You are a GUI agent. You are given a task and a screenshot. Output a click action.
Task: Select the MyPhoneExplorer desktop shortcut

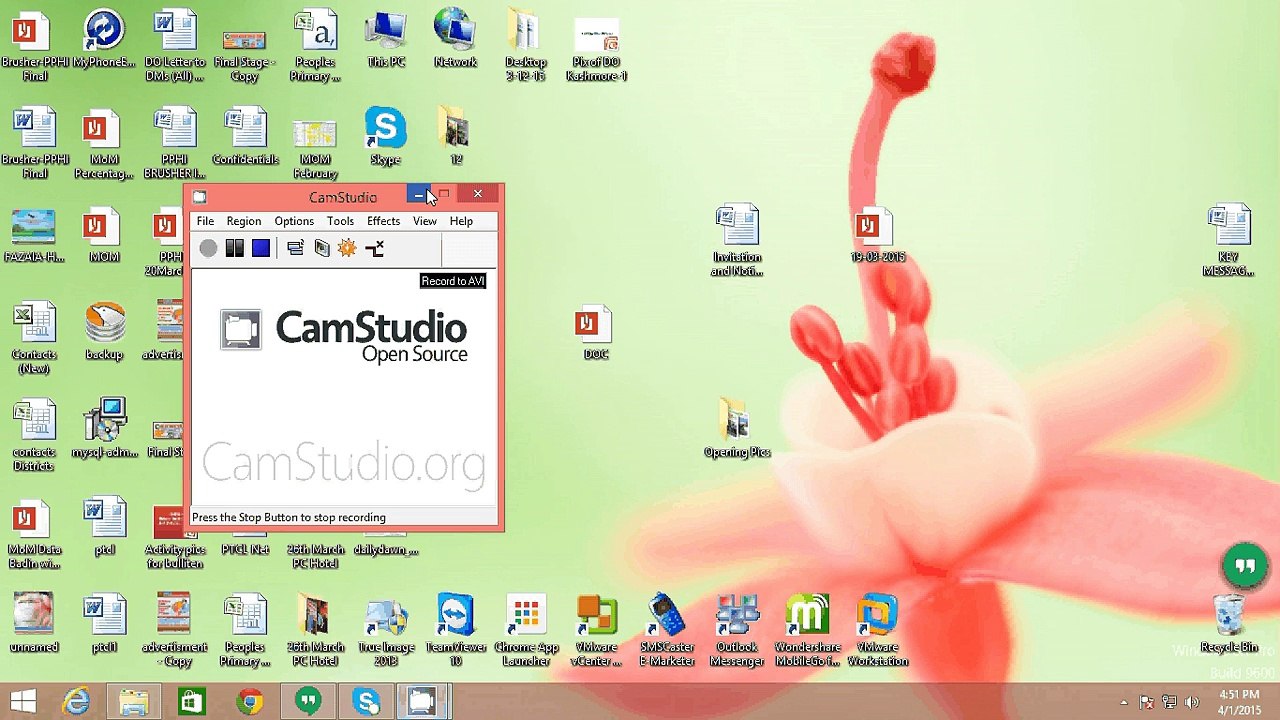click(x=104, y=40)
